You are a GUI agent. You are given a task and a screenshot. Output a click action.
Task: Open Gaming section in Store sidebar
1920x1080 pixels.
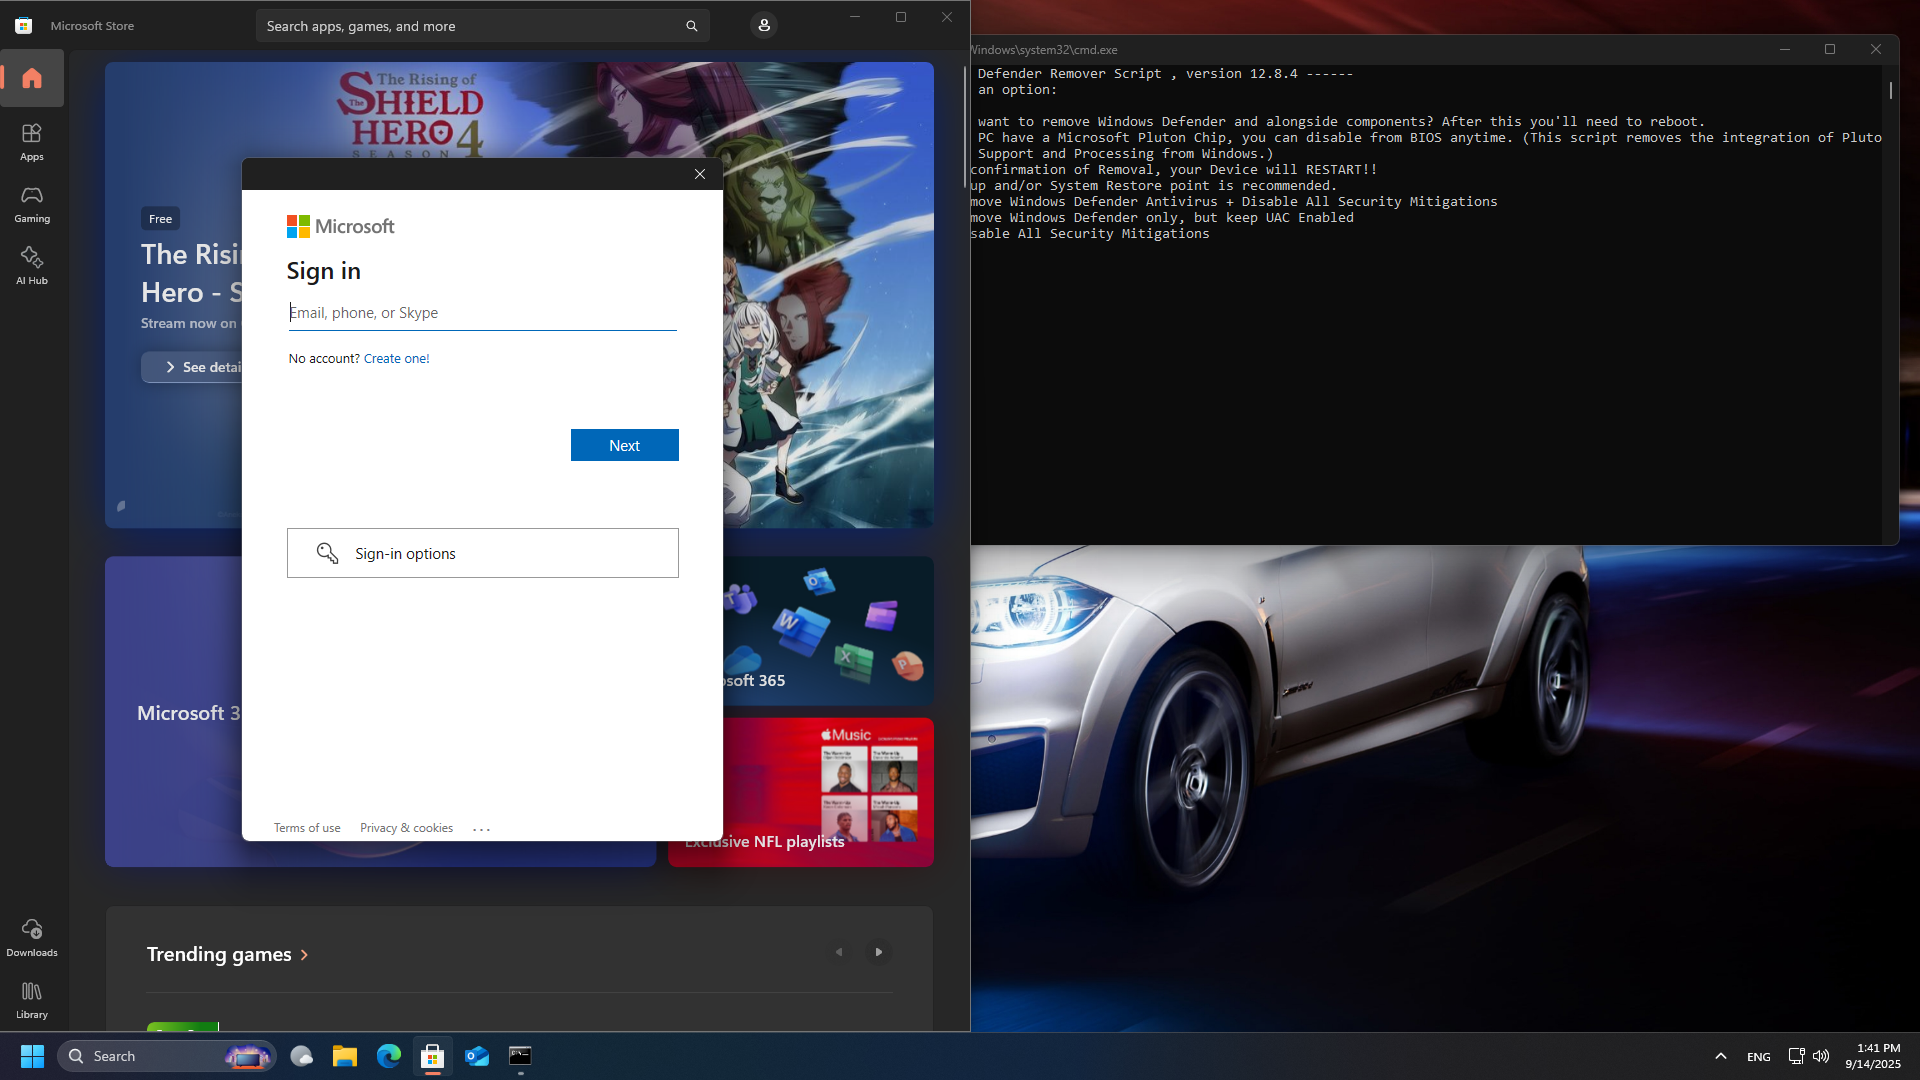pos(32,204)
